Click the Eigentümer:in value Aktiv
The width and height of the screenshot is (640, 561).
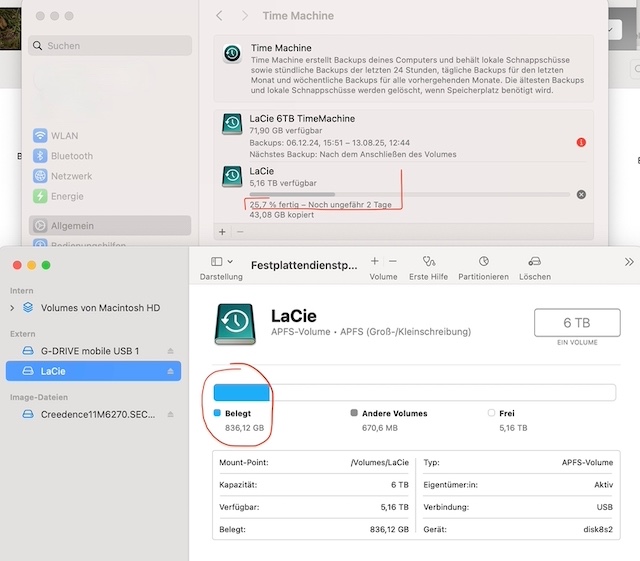point(604,485)
